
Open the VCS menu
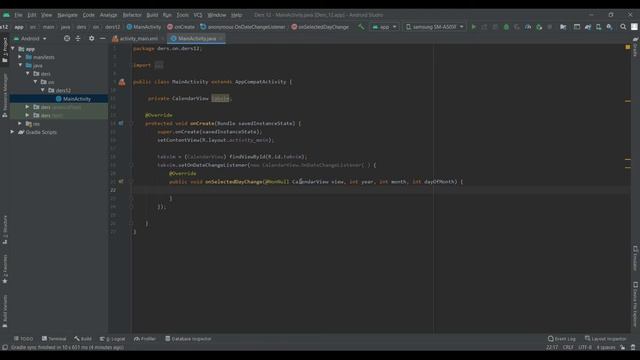(198, 15)
